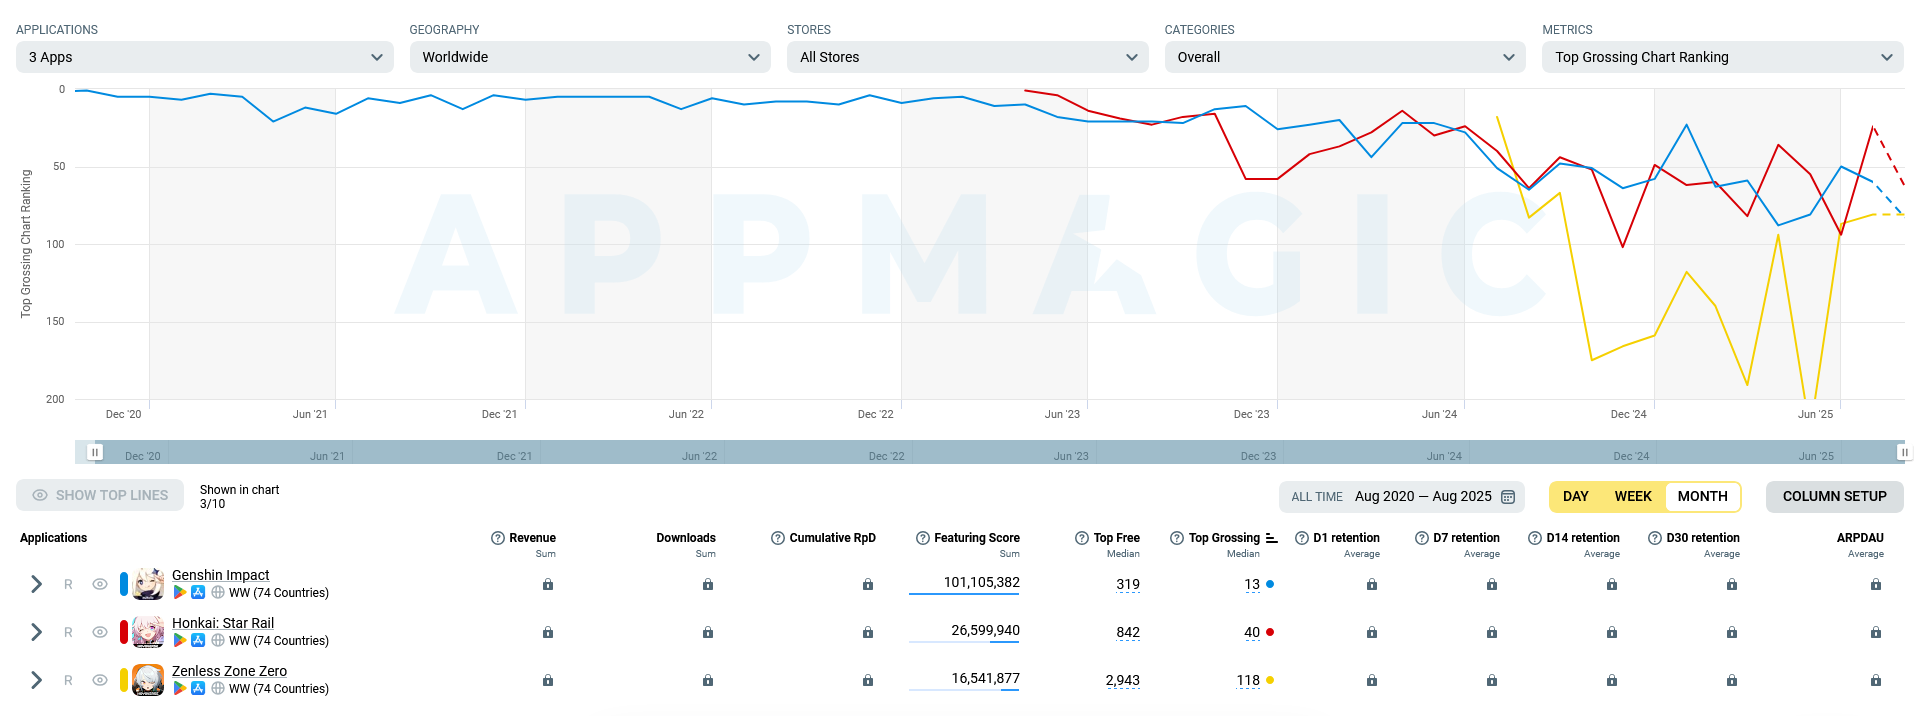Click Google Play icon under Honkai: Star Rail

[180, 641]
